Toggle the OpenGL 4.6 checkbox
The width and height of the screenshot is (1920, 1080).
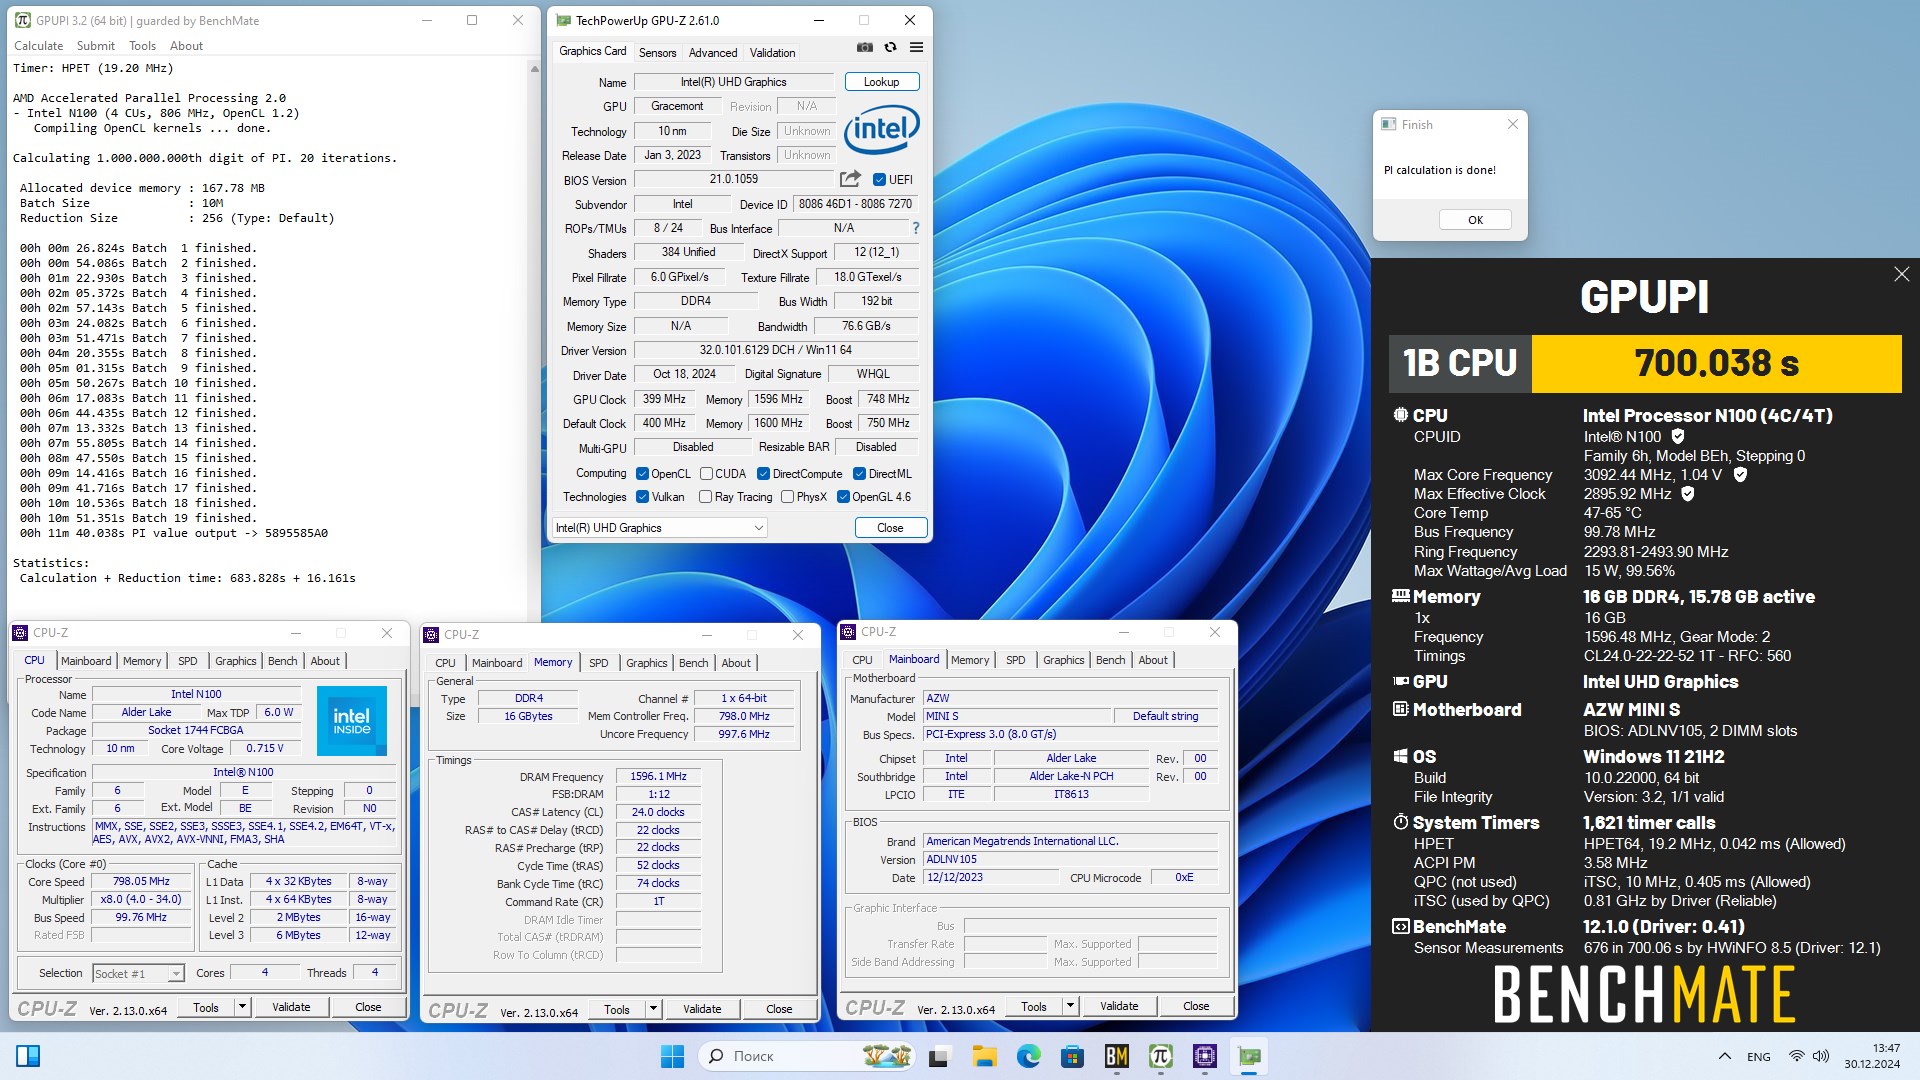tap(843, 497)
